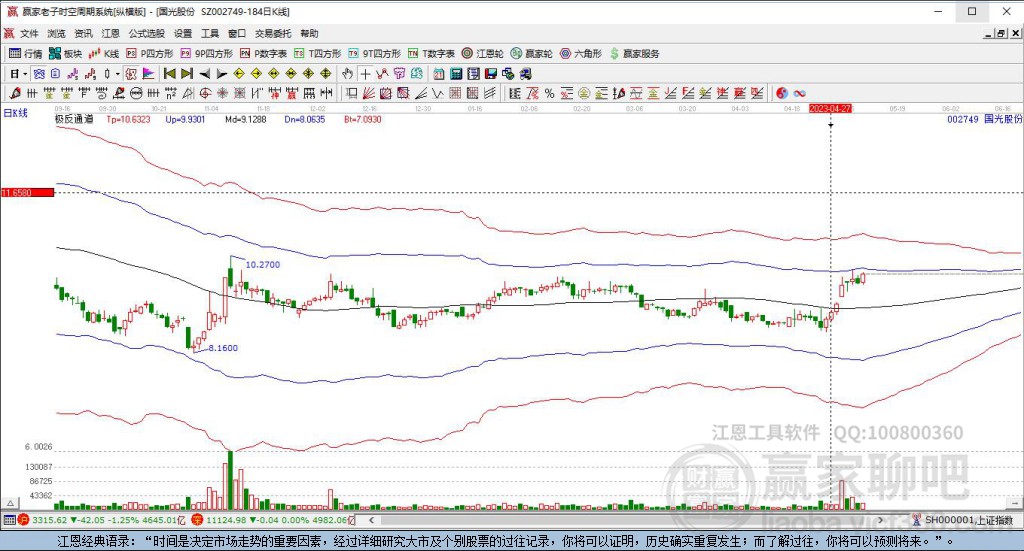Open the 江恩 menu

click(110, 33)
